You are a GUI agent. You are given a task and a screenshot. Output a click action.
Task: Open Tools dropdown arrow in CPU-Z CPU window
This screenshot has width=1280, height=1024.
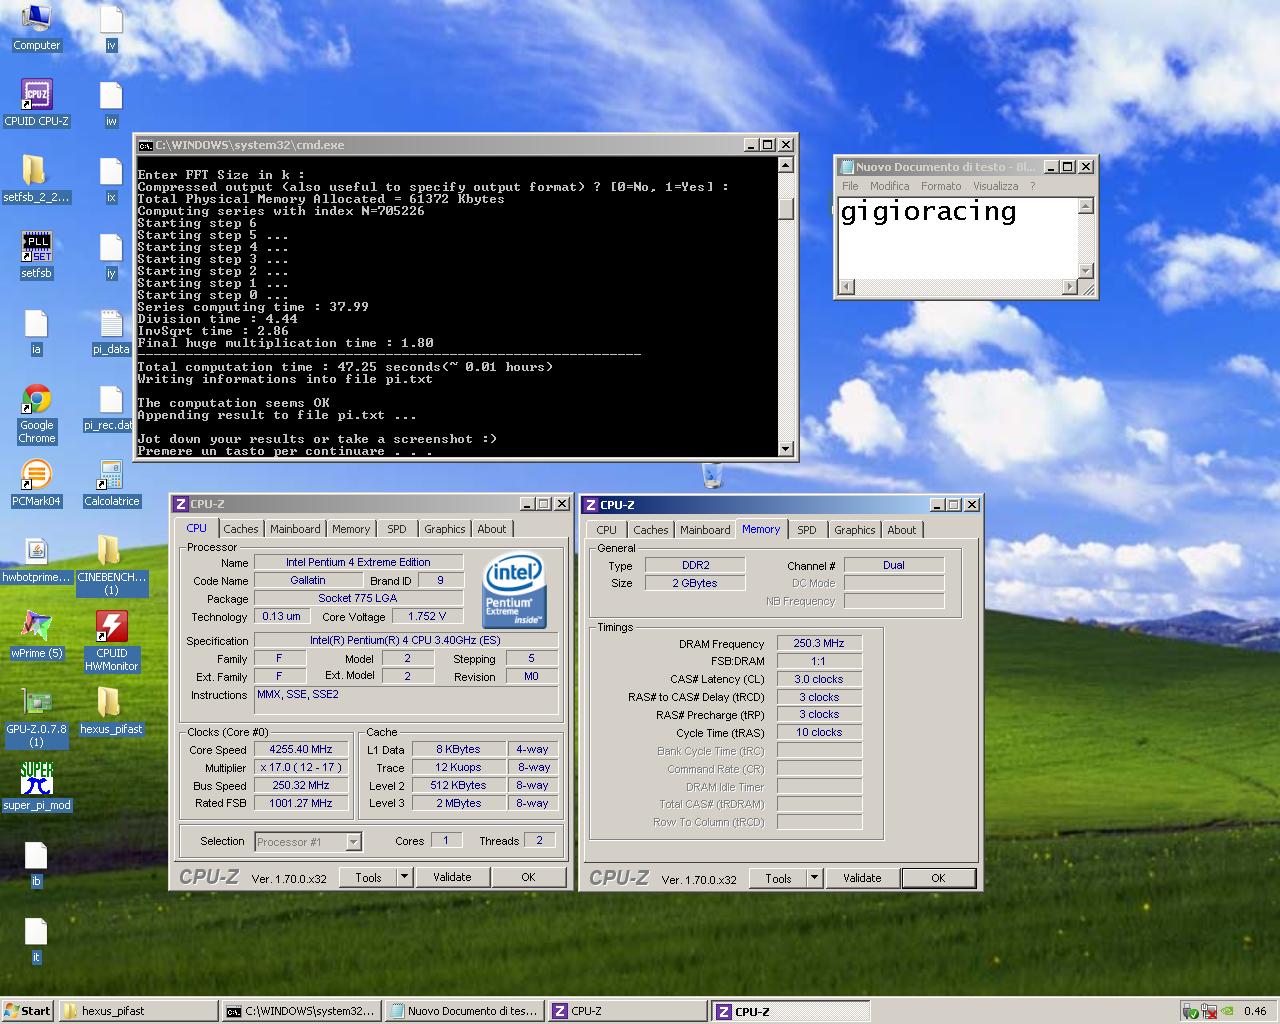[405, 877]
